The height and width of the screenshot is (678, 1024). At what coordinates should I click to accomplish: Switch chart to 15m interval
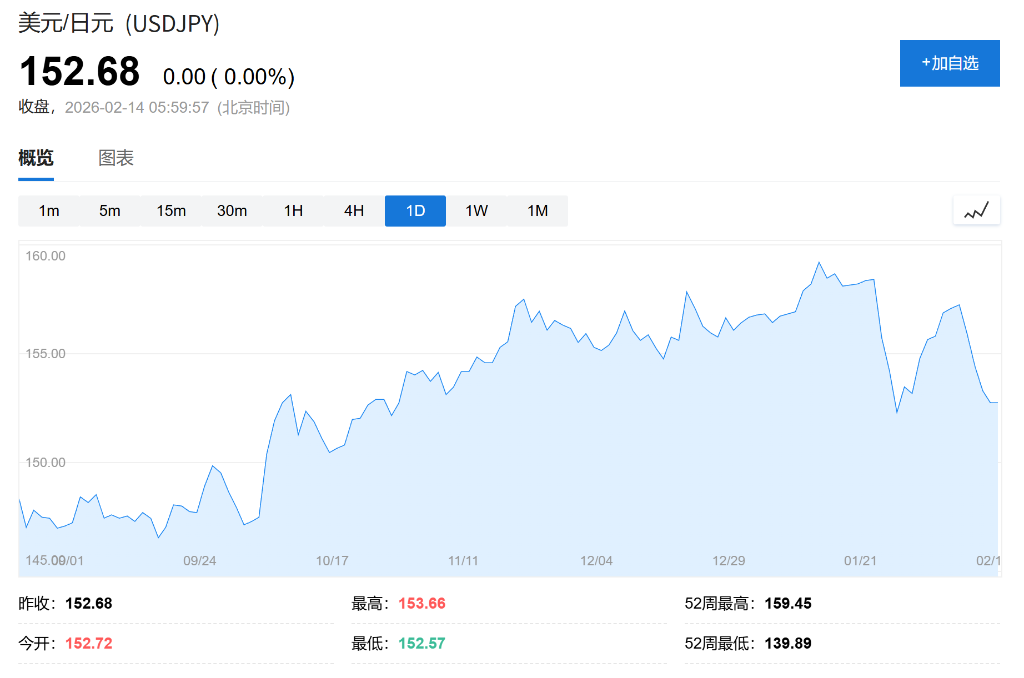(171, 211)
